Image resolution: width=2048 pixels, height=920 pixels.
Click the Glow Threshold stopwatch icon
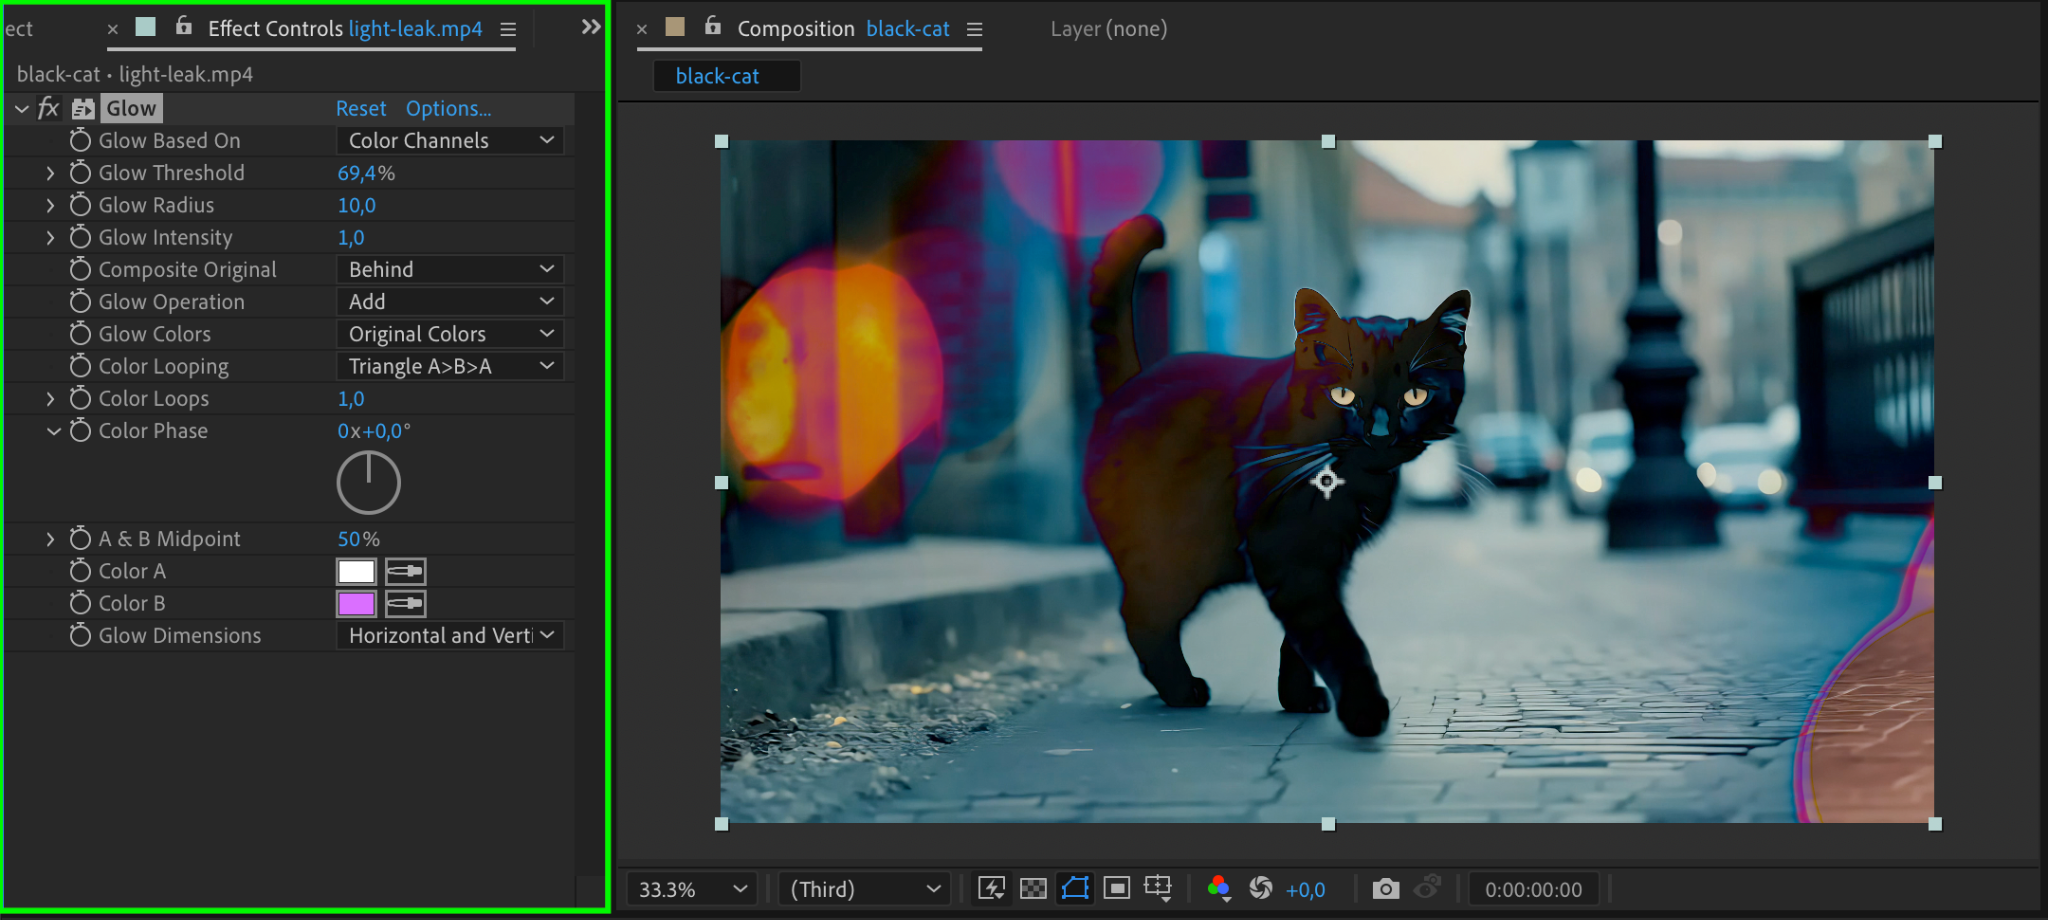click(80, 173)
